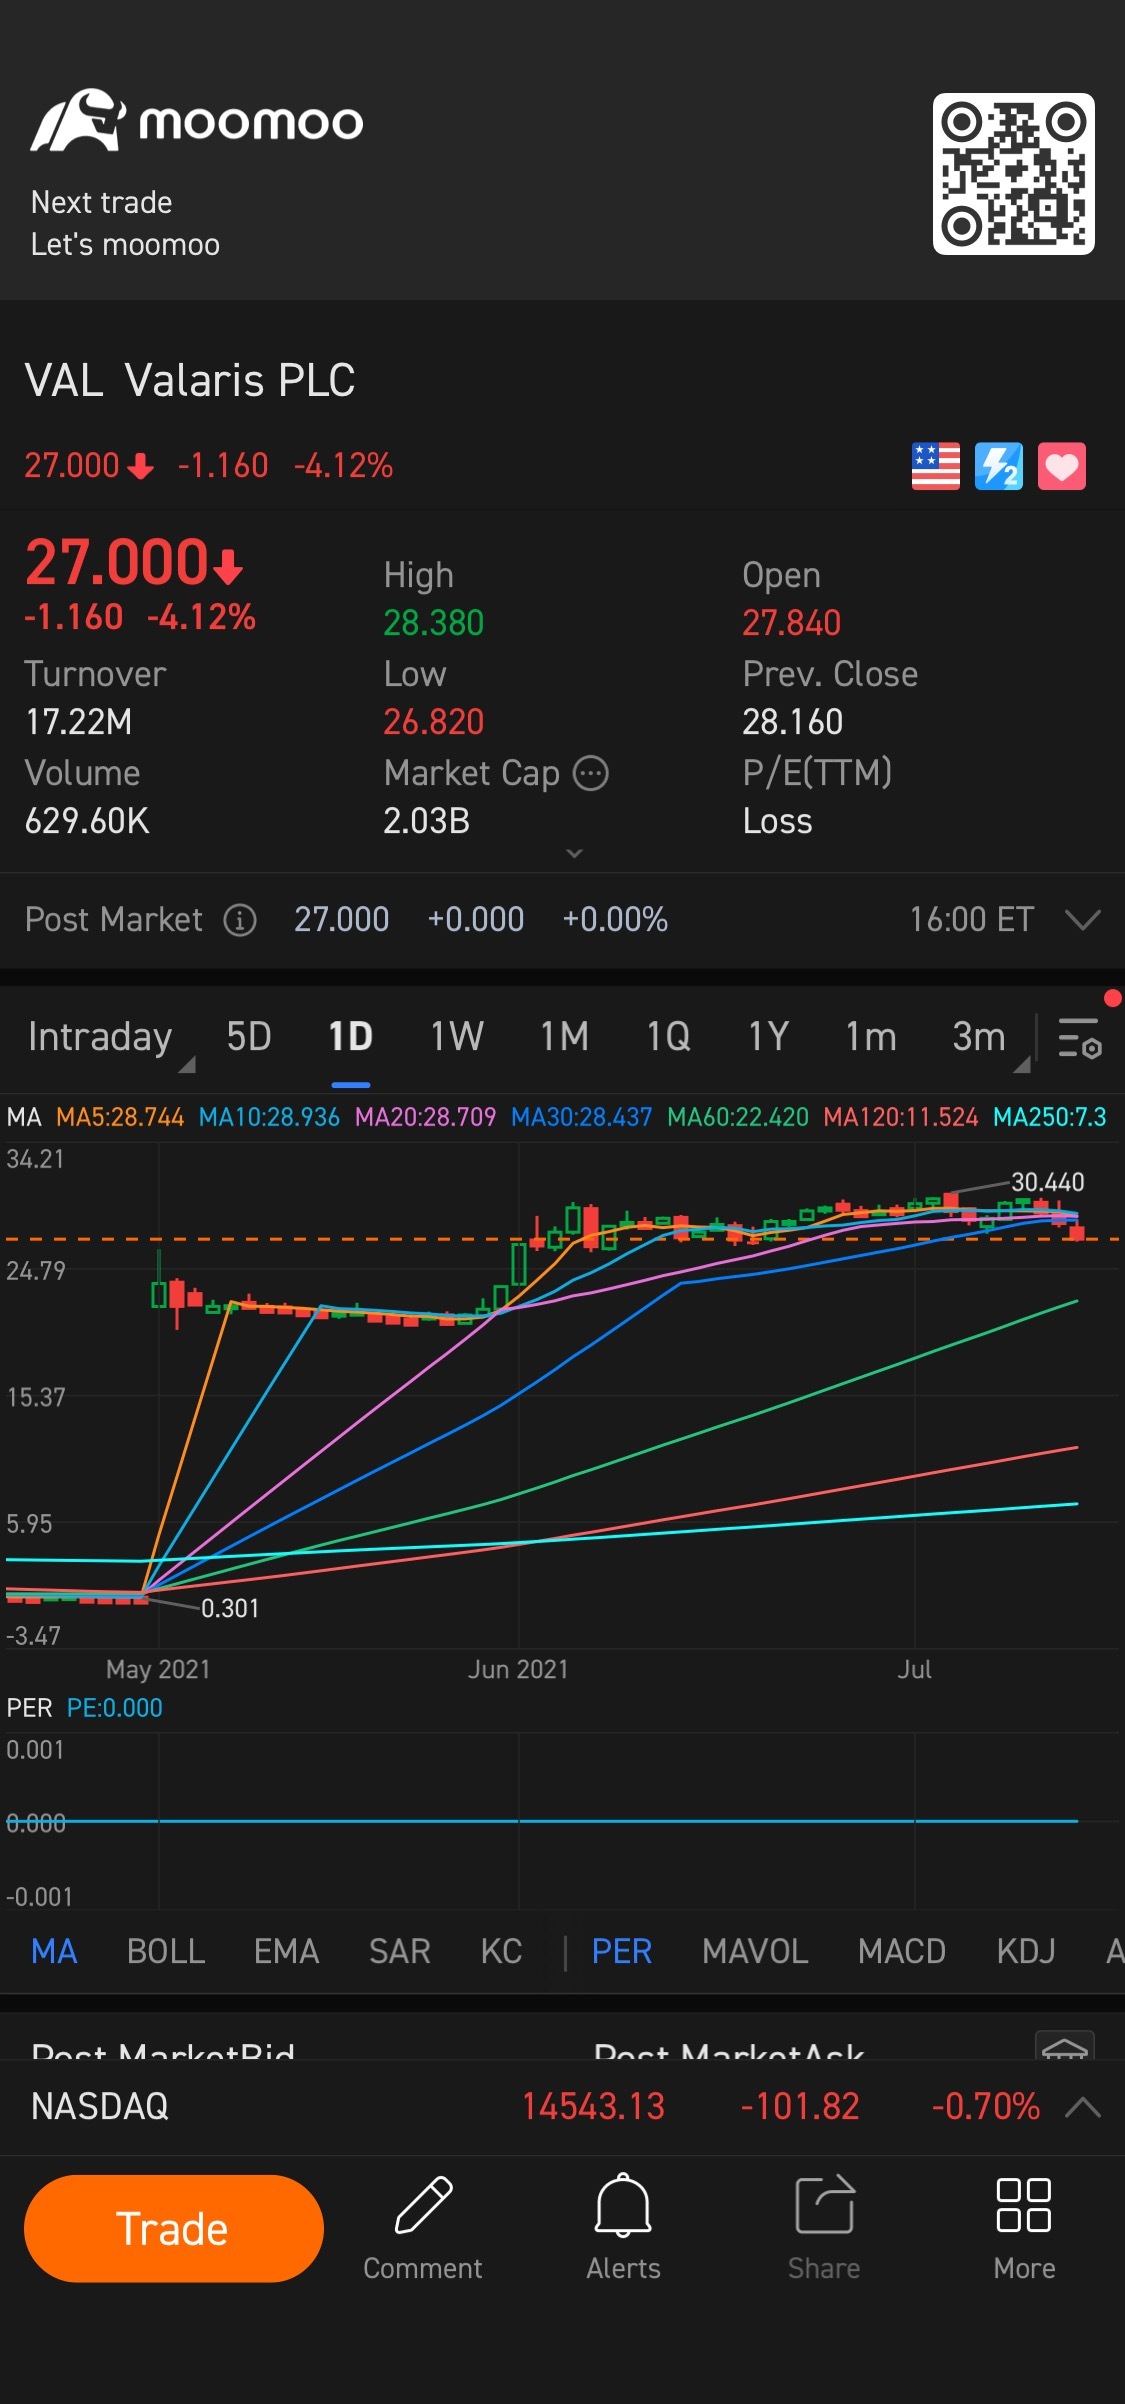
Task: Toggle the pink heart favorite icon
Action: 1062,466
